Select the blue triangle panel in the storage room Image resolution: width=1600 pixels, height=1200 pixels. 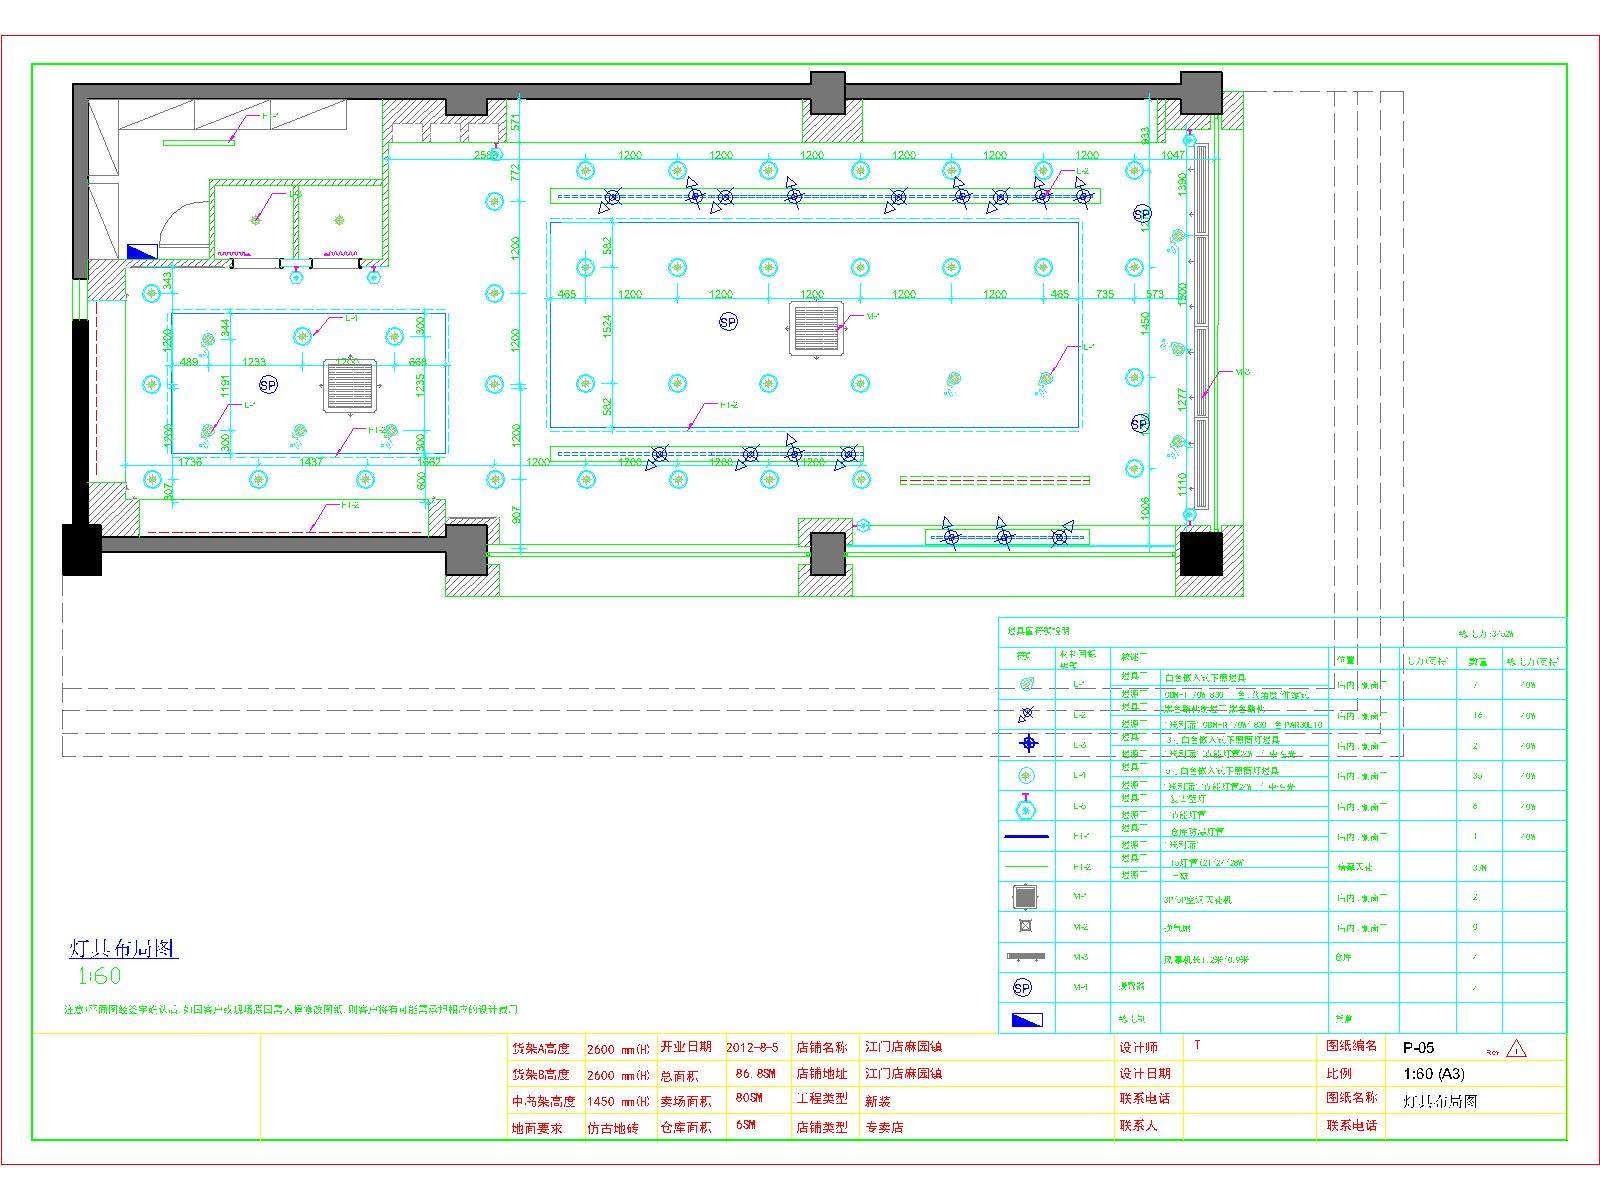point(142,252)
